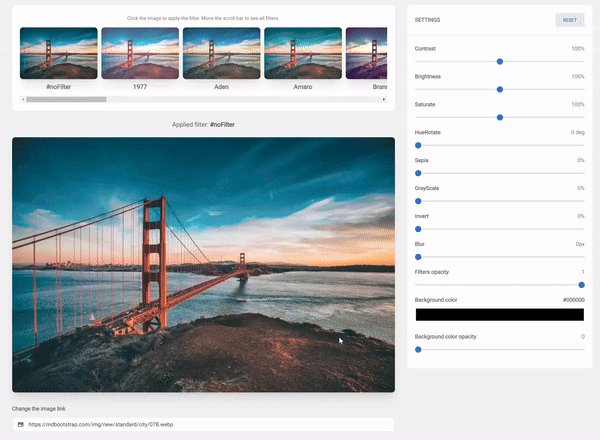600x440 pixels.
Task: Apply the Aden filter thumbnail
Action: click(222, 53)
